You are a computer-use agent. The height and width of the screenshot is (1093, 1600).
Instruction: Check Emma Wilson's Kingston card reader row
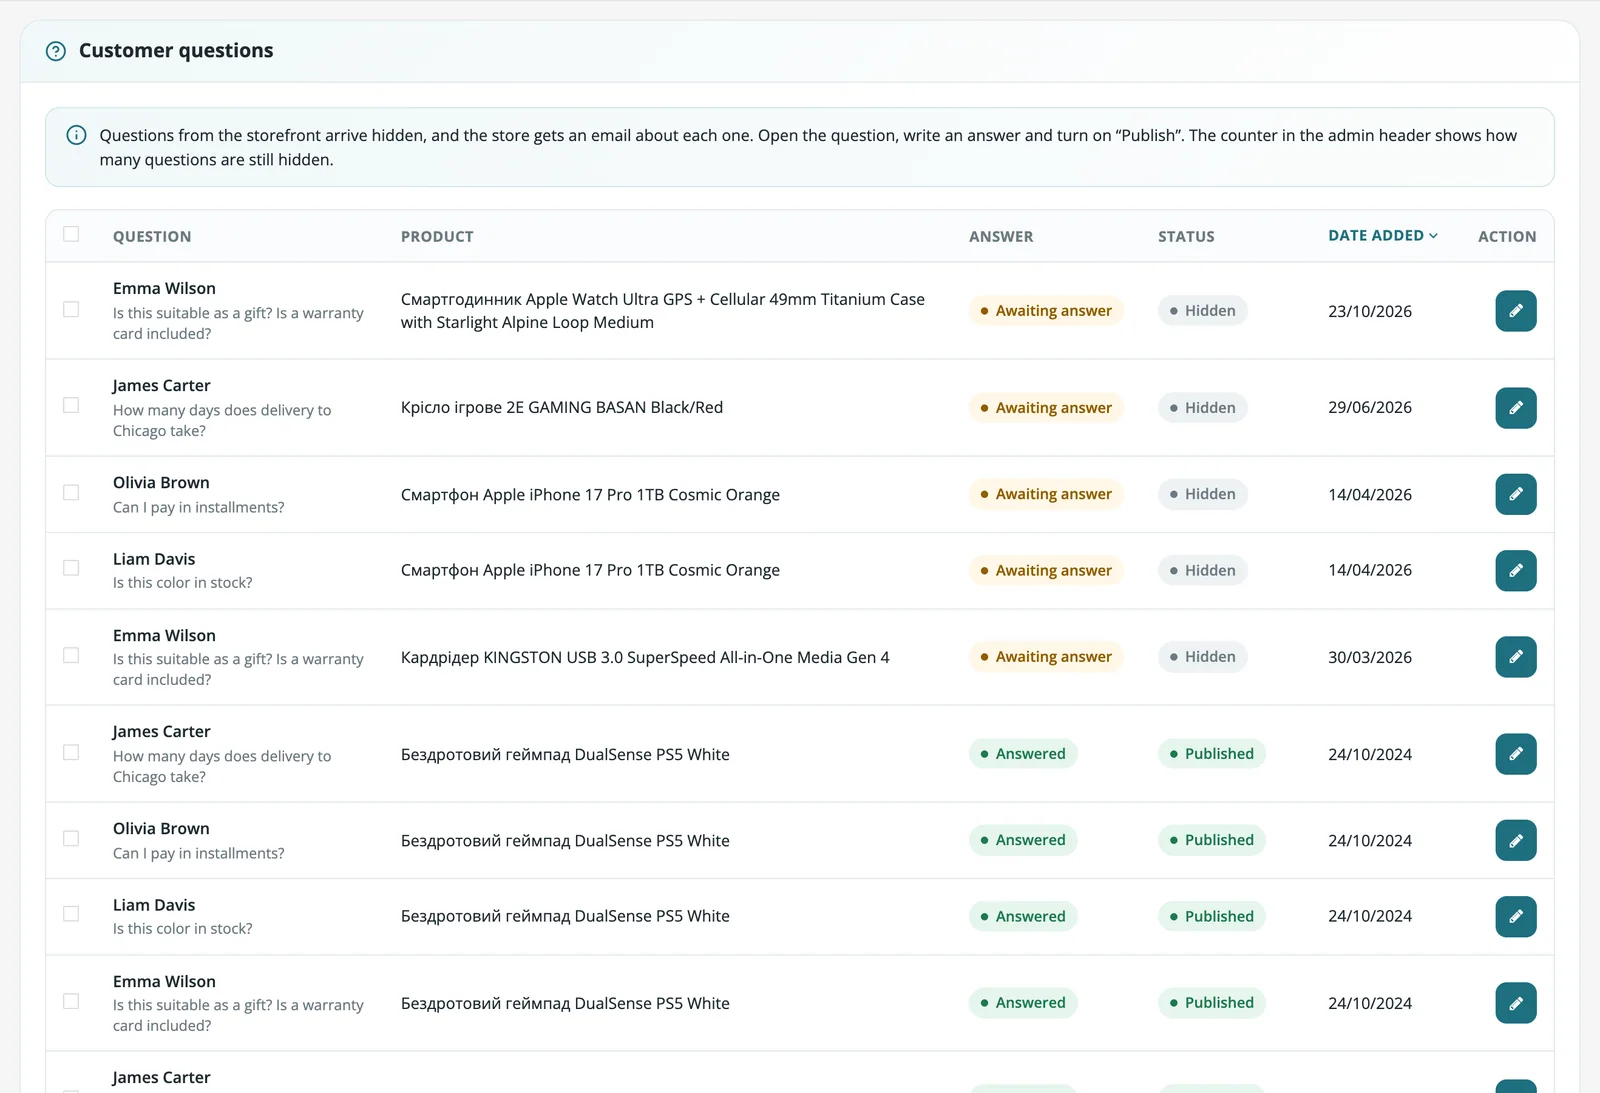[x=71, y=656]
